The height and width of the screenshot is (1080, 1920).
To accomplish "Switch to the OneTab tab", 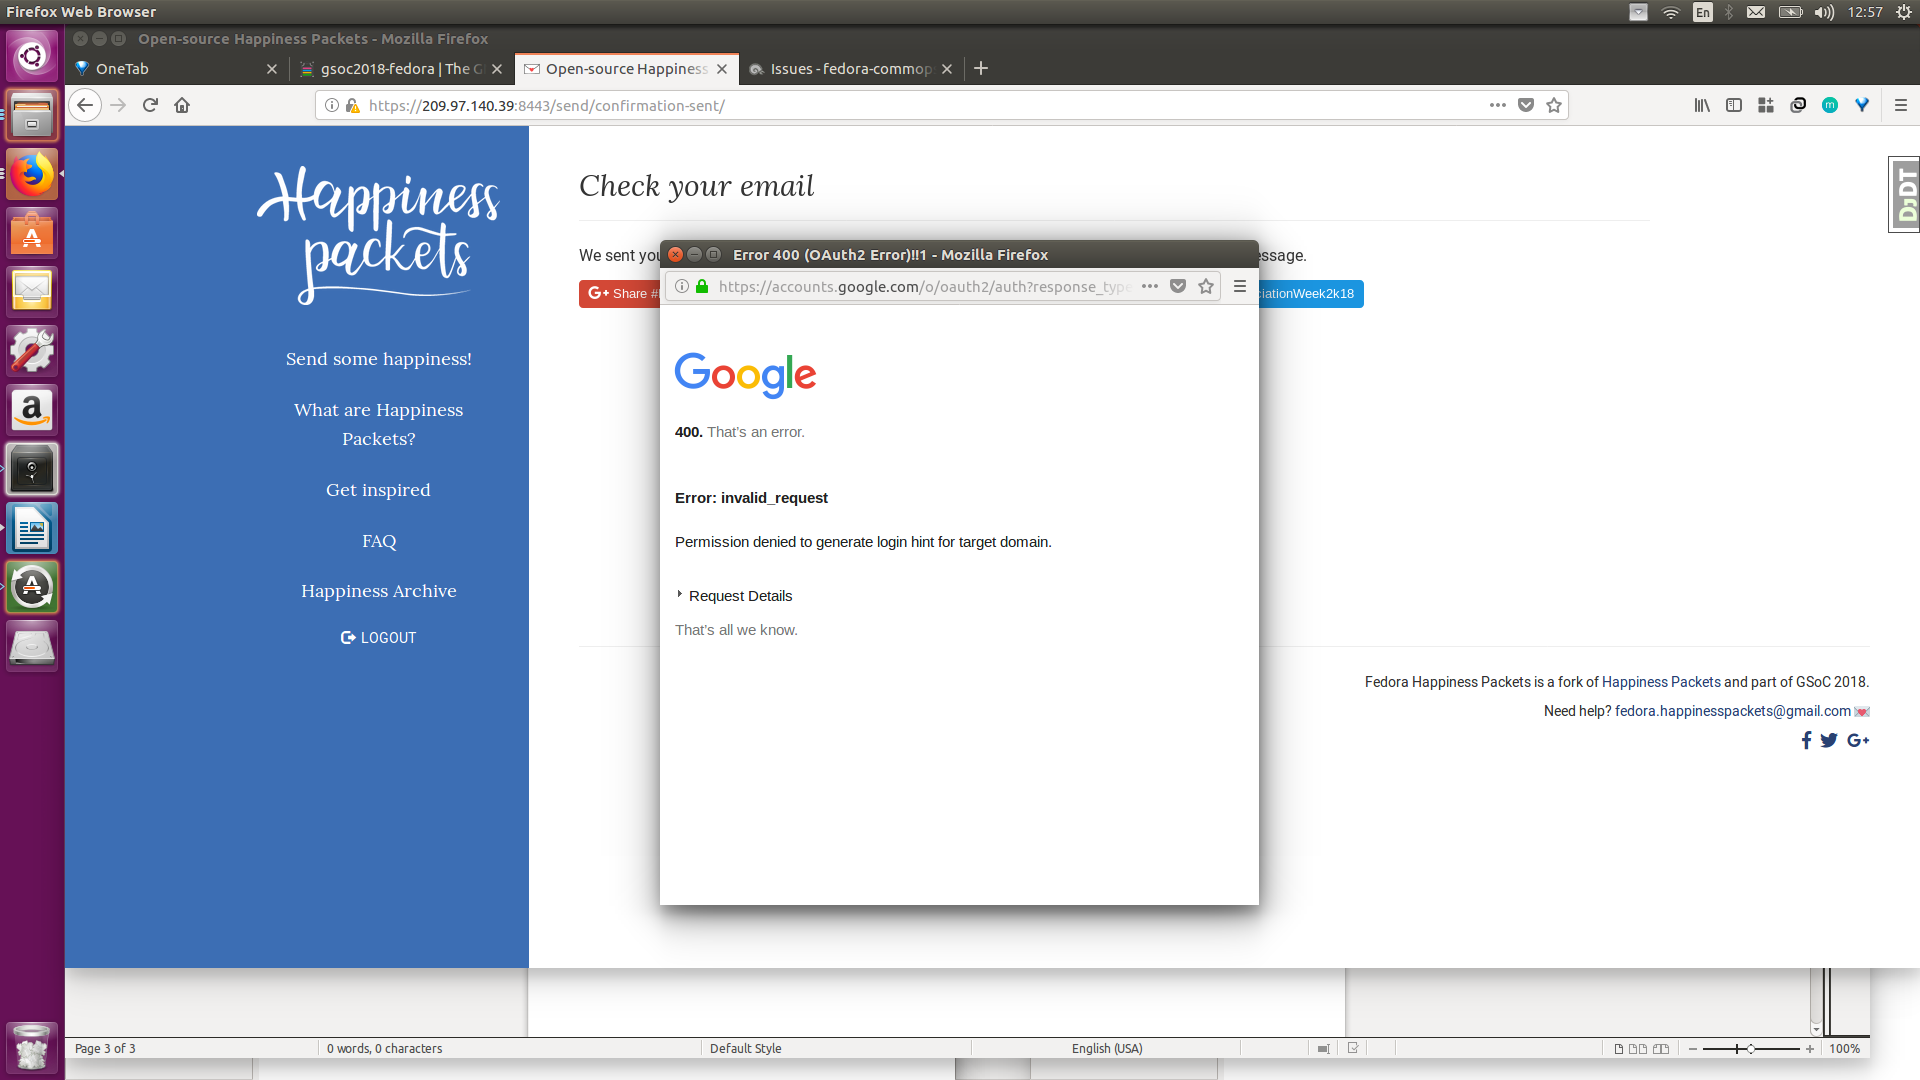I will tap(176, 69).
